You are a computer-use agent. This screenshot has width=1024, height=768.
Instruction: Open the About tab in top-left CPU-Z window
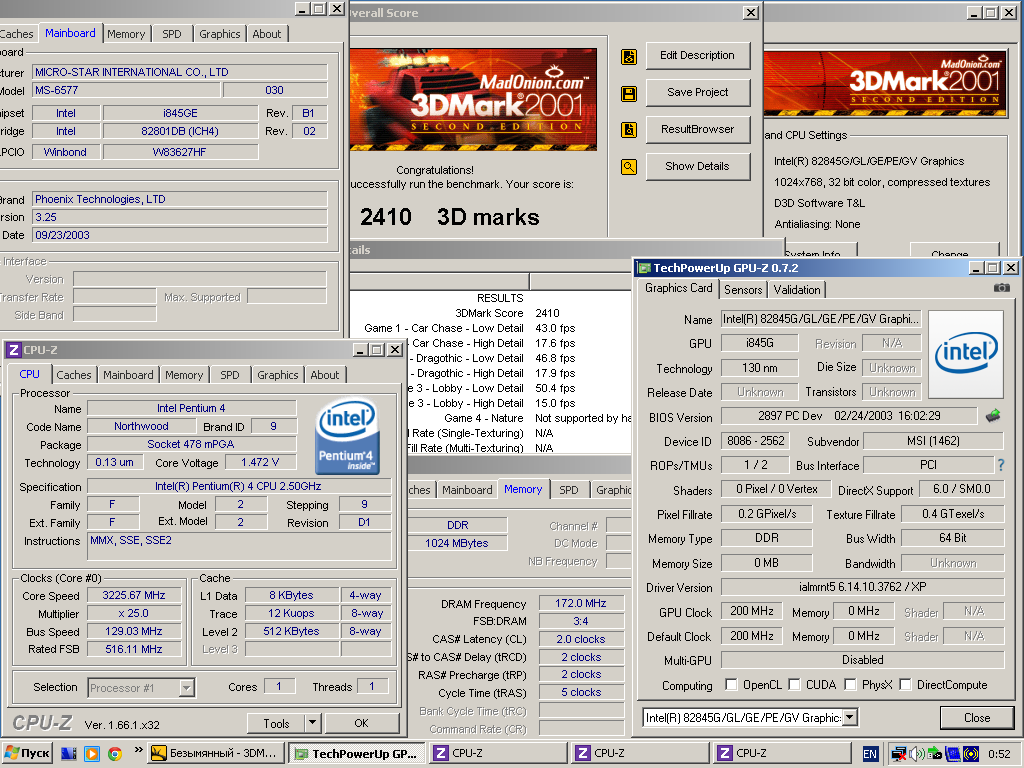tap(267, 34)
